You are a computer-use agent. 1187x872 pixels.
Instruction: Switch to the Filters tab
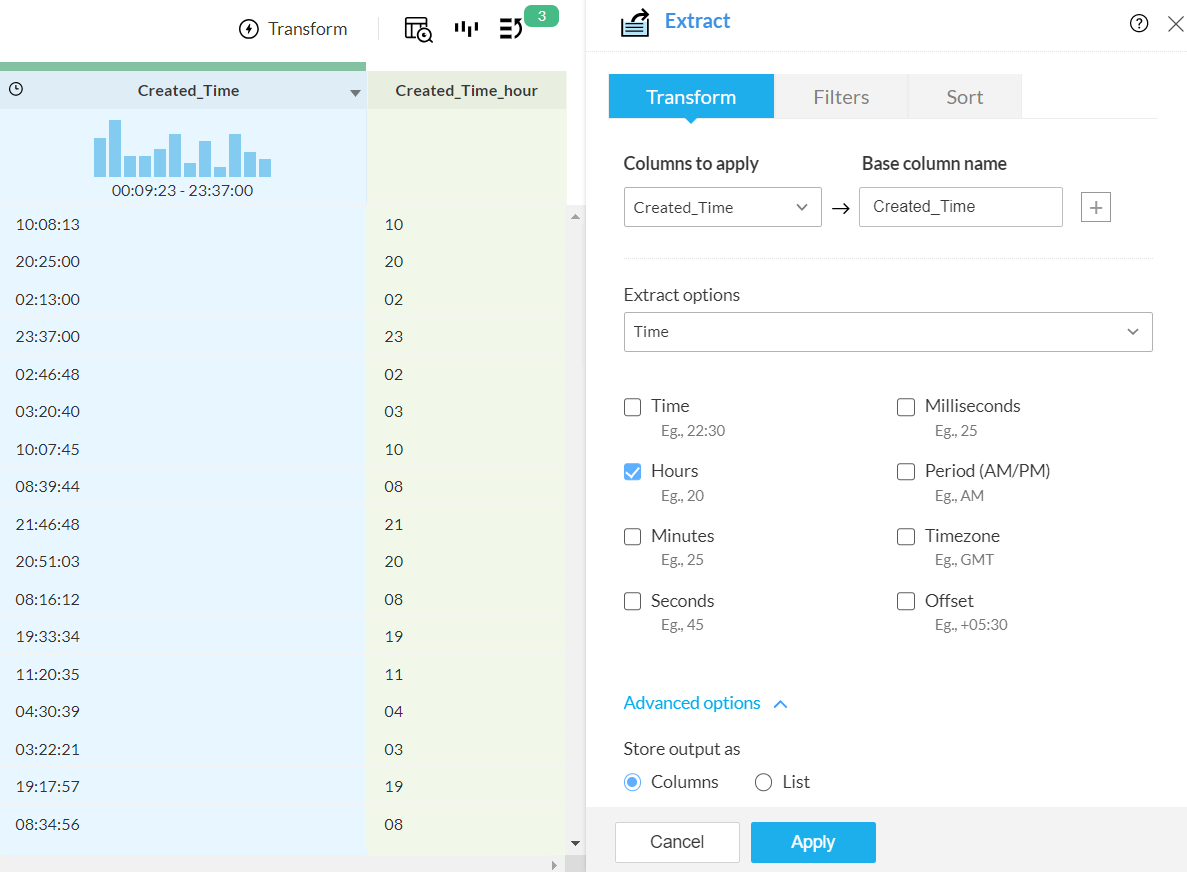[840, 97]
